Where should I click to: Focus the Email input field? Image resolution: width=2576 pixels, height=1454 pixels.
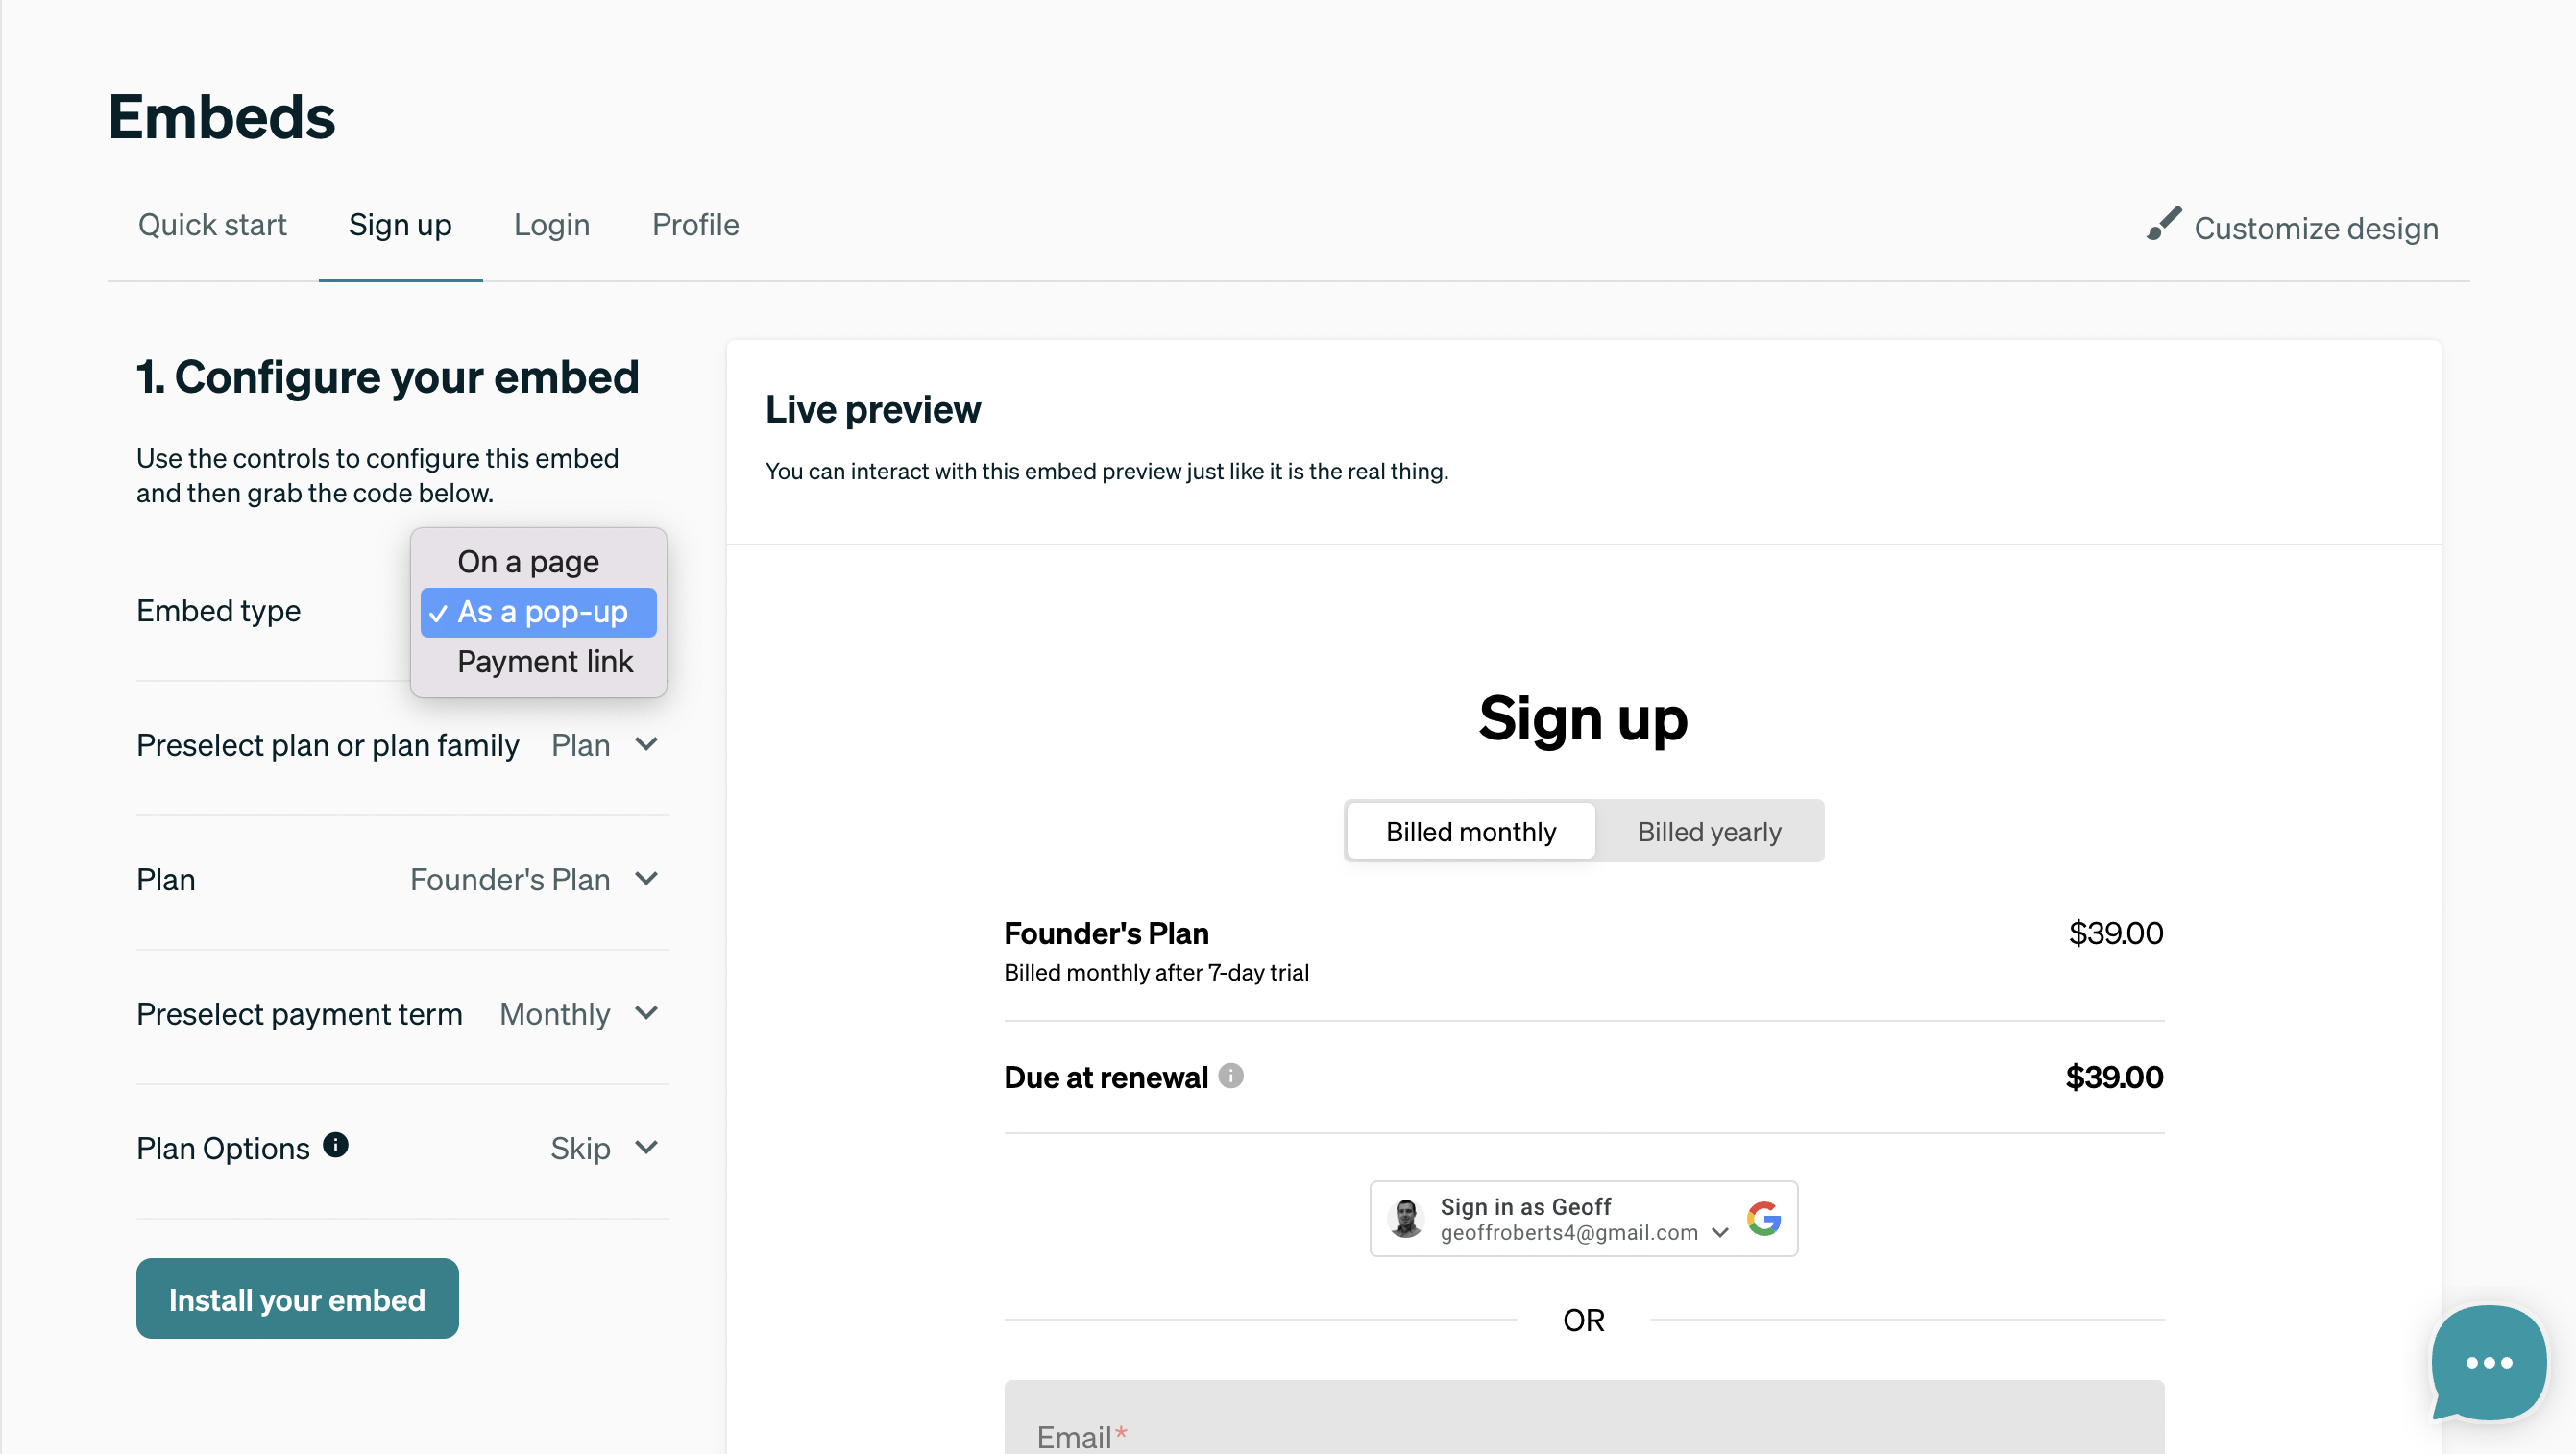coord(1584,1418)
